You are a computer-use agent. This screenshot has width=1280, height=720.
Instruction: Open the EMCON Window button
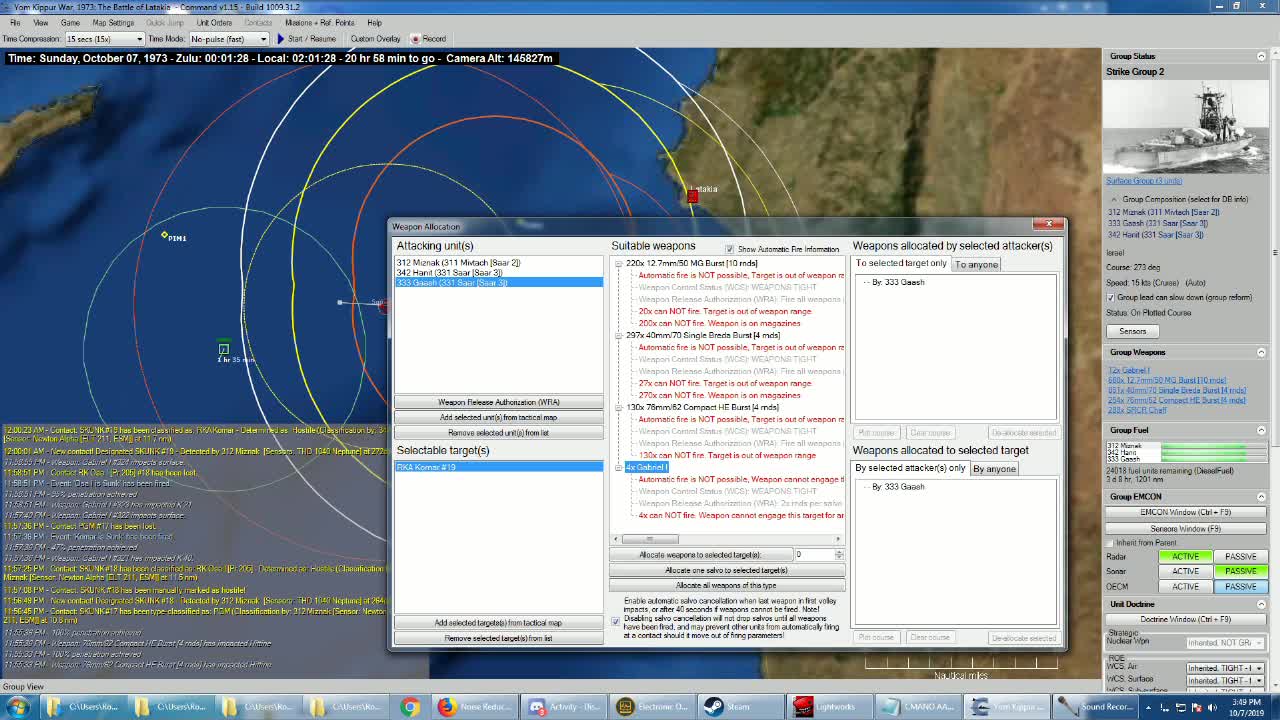pos(1186,512)
